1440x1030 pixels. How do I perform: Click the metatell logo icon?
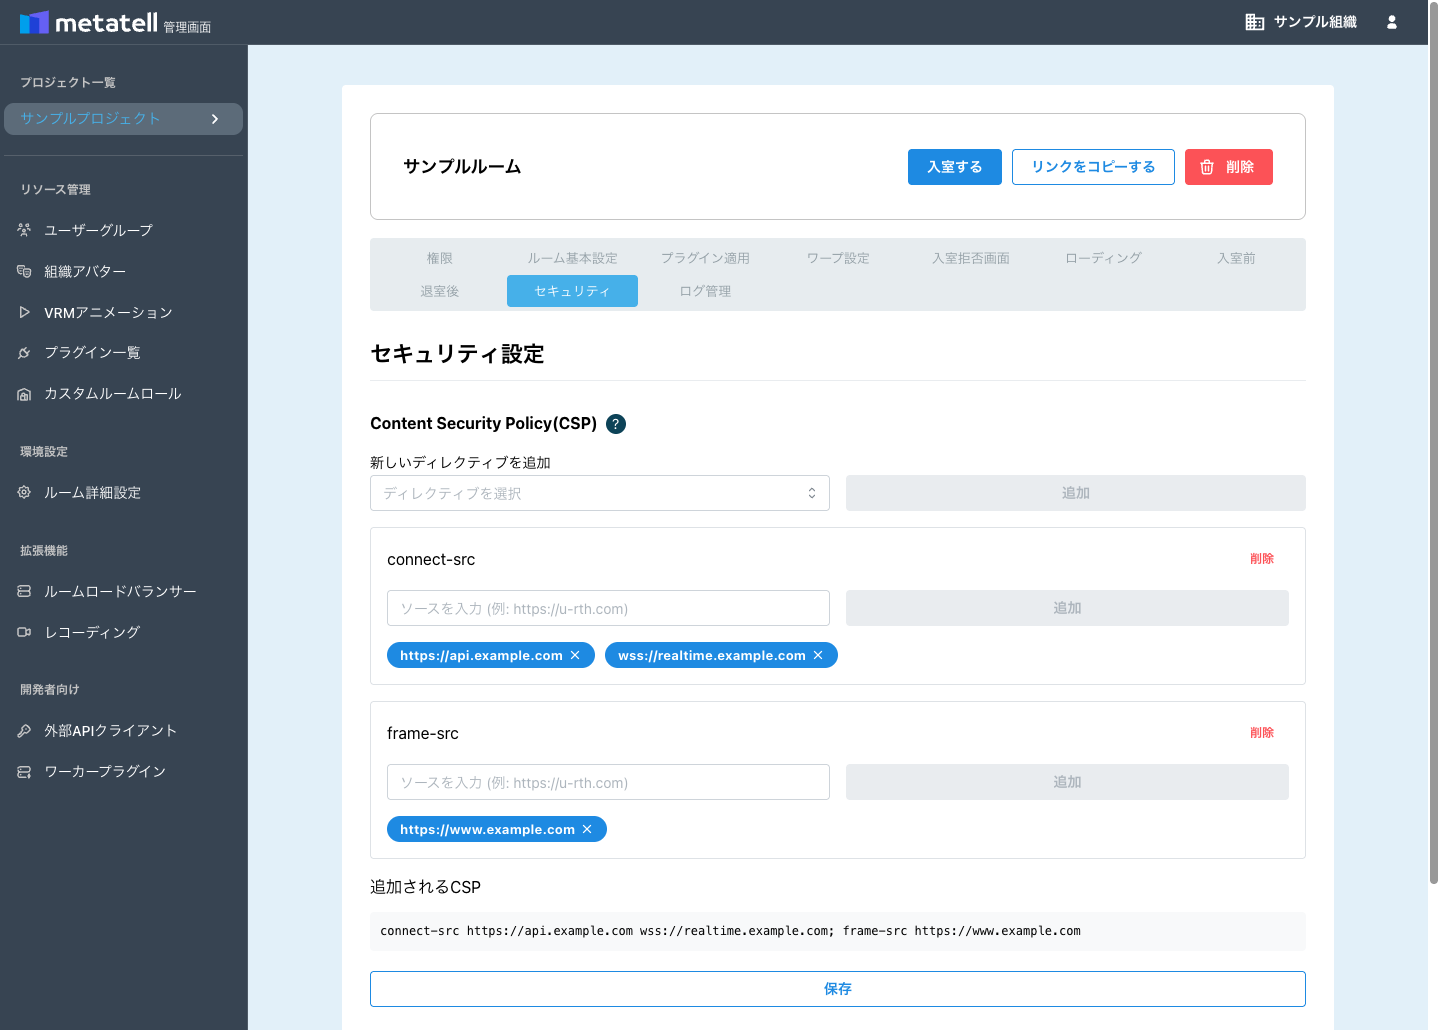coord(34,22)
